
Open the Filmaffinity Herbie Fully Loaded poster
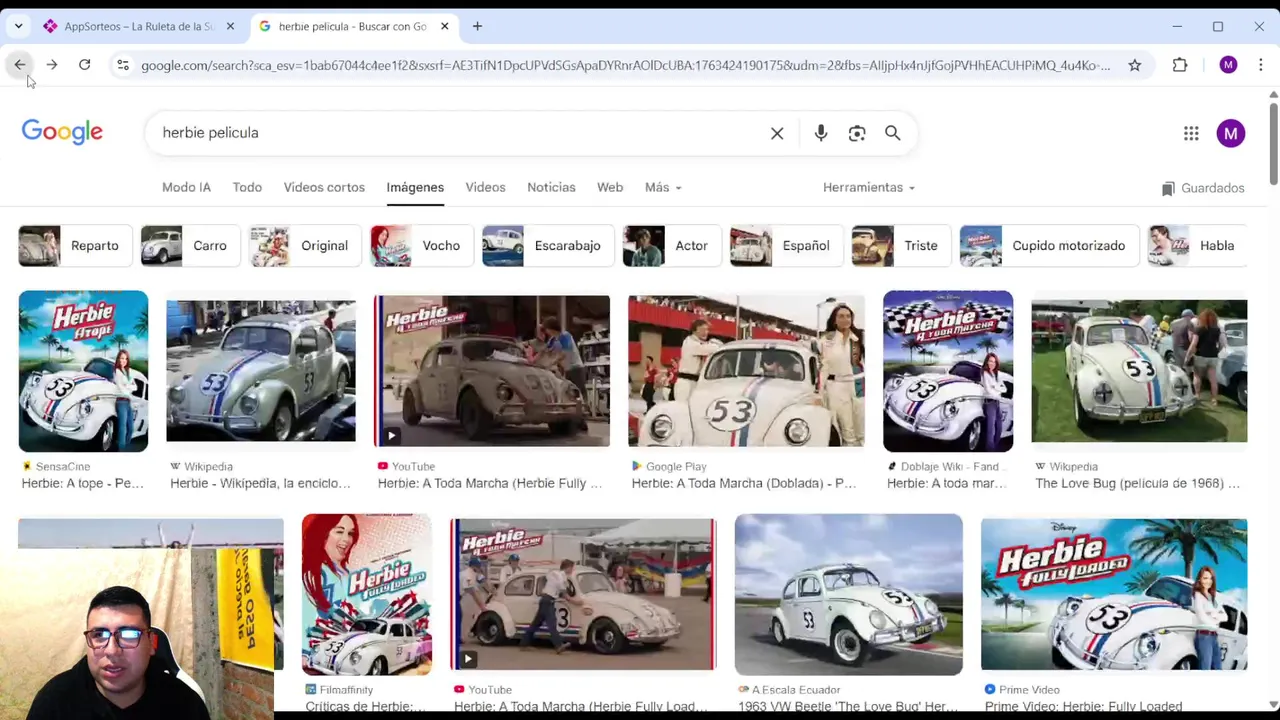click(x=367, y=594)
